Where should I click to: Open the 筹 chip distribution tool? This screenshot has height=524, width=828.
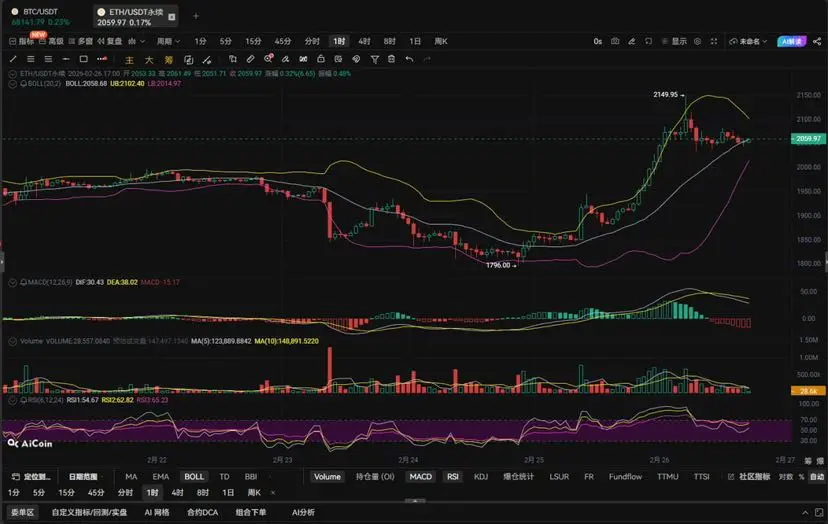click(x=168, y=60)
